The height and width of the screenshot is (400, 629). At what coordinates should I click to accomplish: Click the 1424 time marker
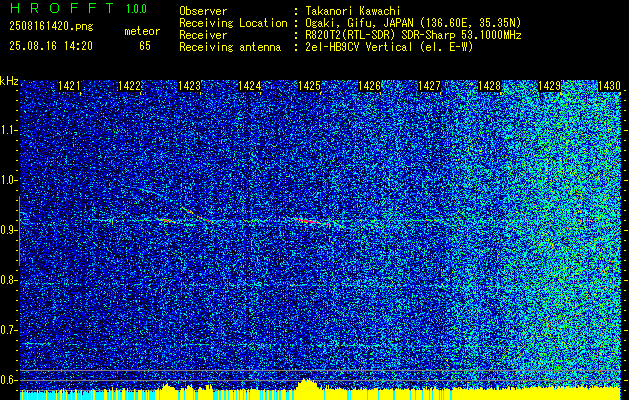250,86
